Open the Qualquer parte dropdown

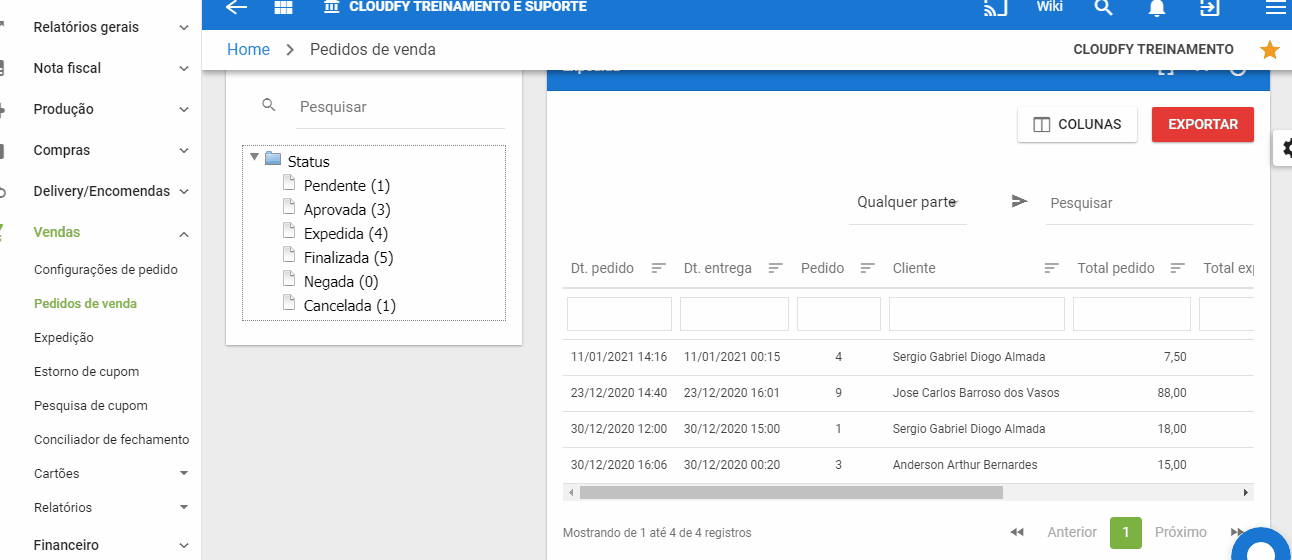pos(908,202)
